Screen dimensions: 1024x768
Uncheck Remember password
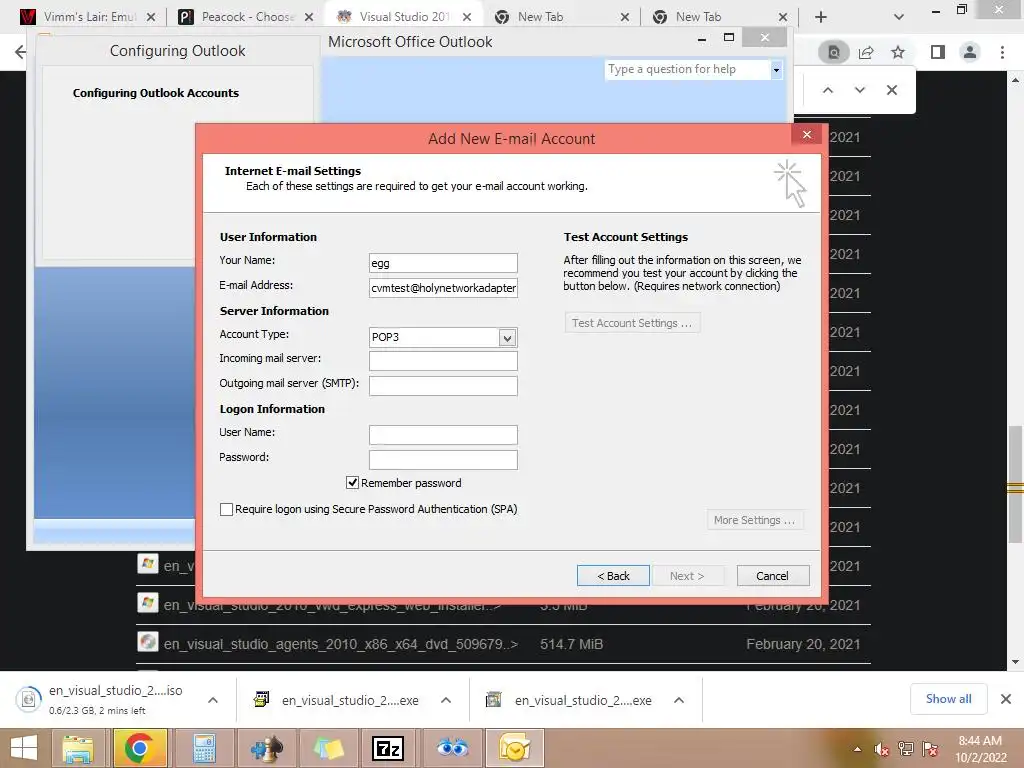coord(352,483)
